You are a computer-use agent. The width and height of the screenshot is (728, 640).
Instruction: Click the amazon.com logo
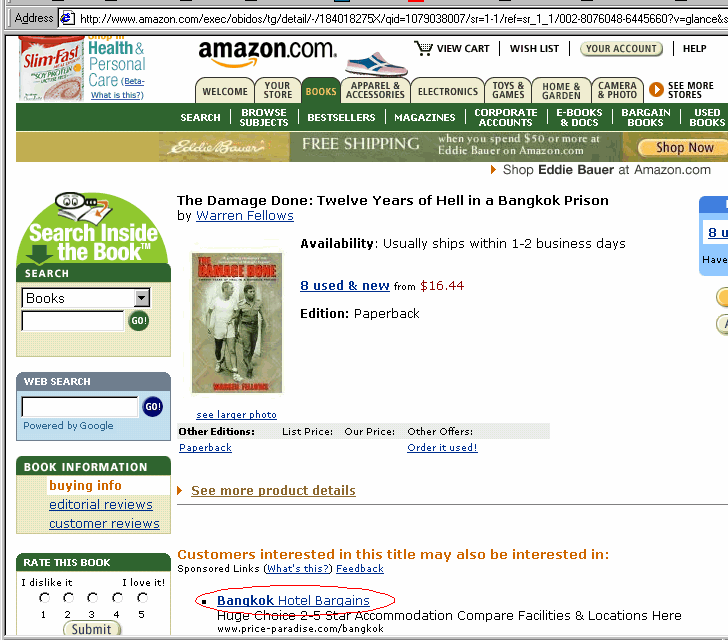tap(267, 52)
